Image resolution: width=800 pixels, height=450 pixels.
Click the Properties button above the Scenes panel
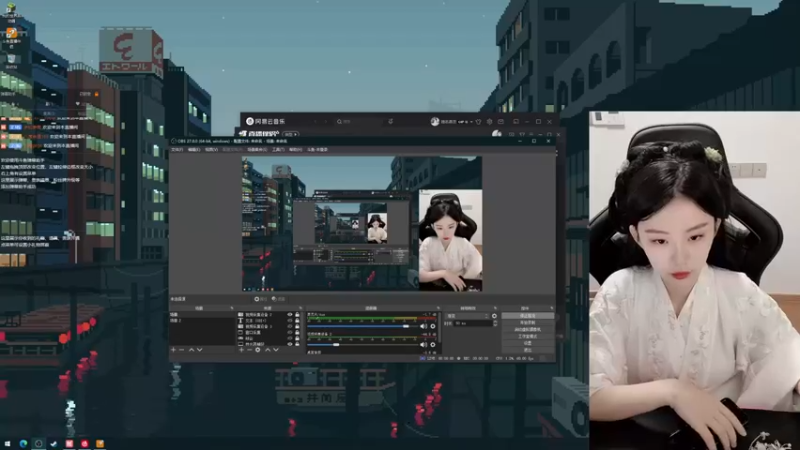pyautogui.click(x=261, y=299)
